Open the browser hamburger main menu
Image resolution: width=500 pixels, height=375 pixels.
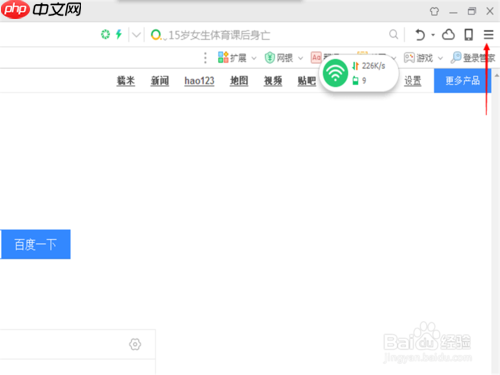point(488,34)
